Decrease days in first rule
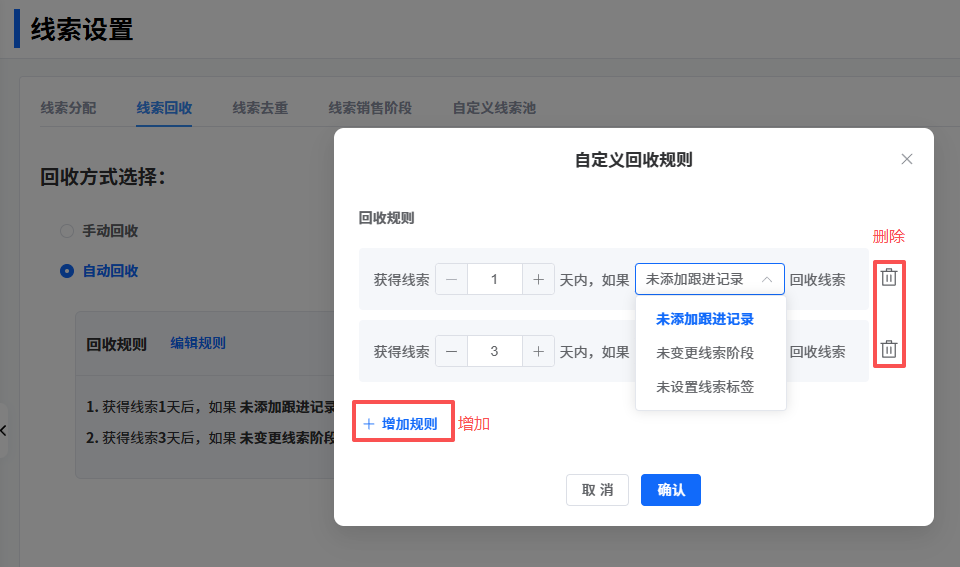 451,280
